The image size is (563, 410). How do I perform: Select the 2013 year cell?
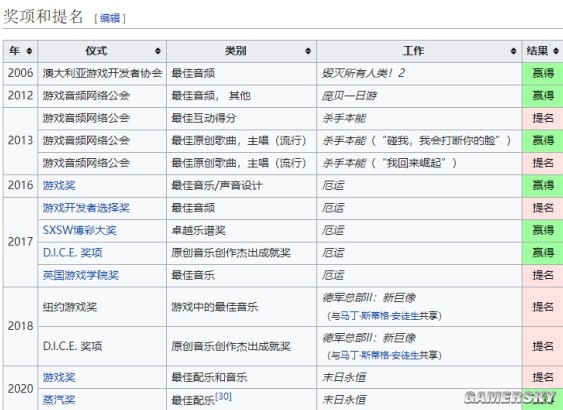click(20, 141)
